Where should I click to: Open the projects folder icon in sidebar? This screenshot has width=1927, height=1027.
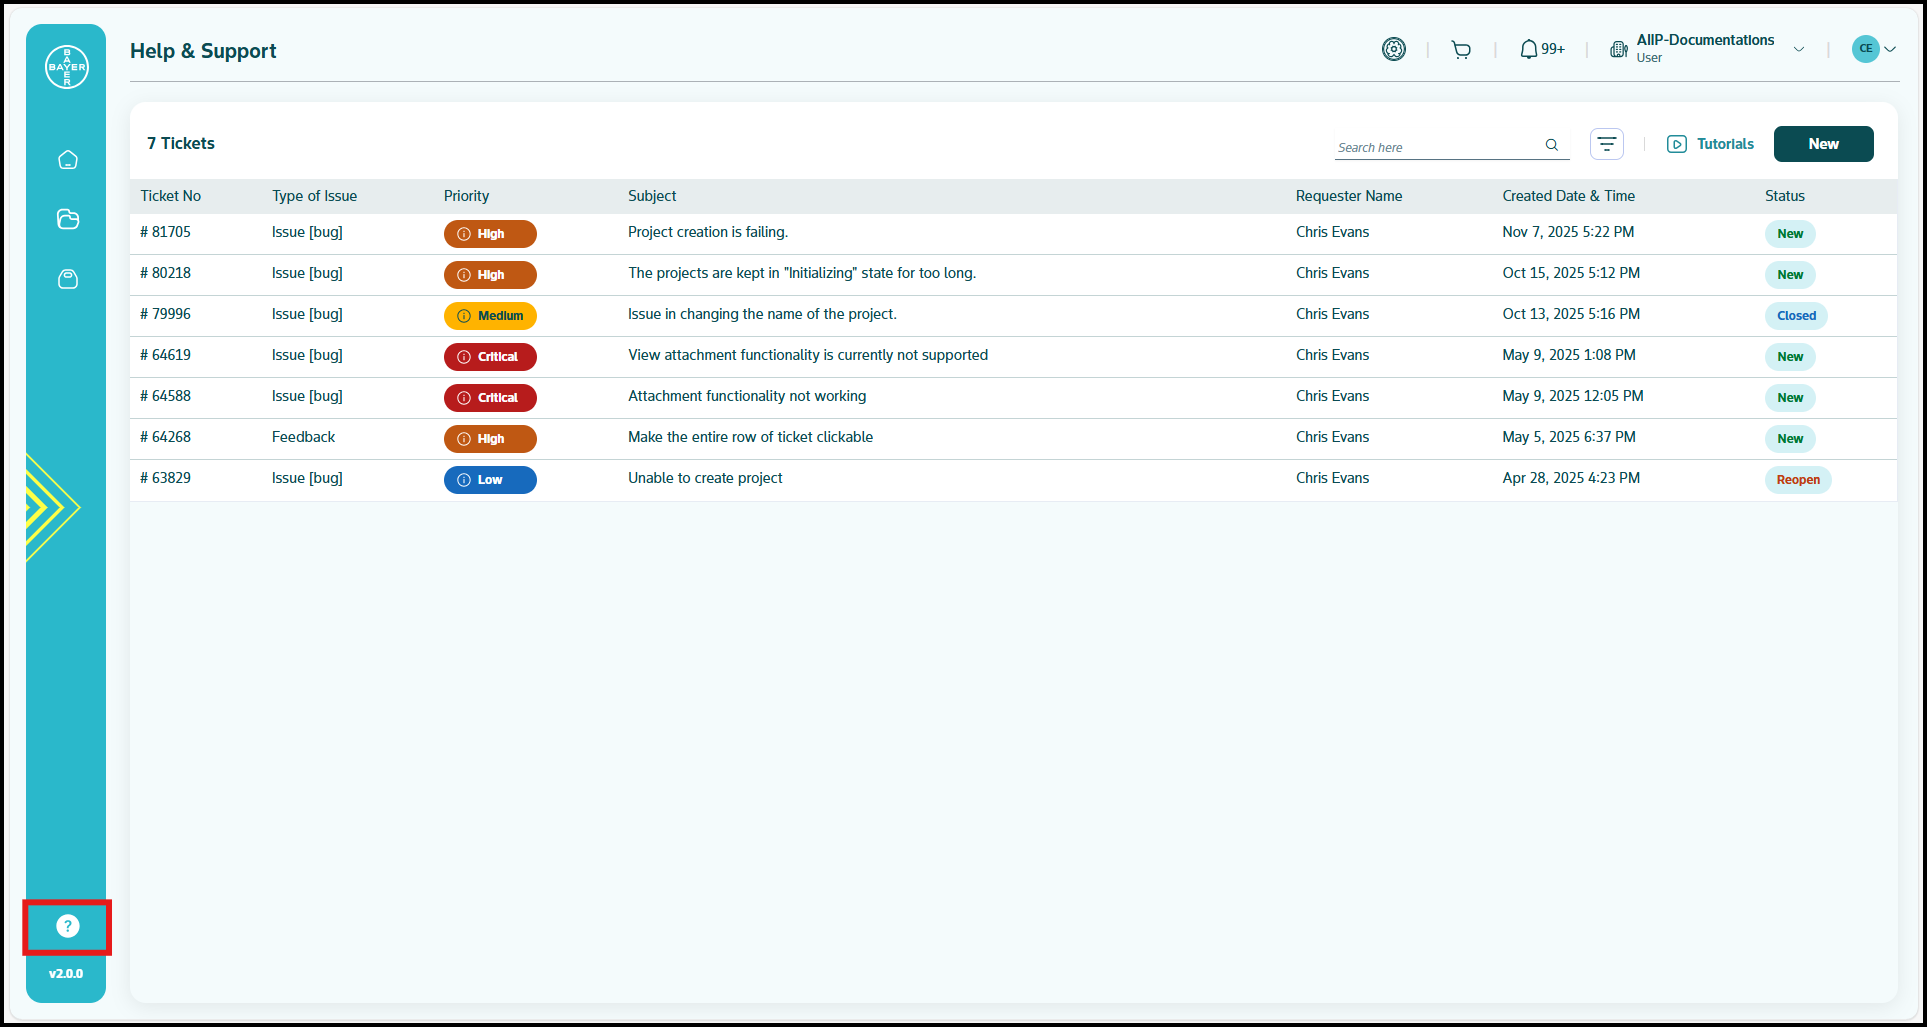[68, 219]
